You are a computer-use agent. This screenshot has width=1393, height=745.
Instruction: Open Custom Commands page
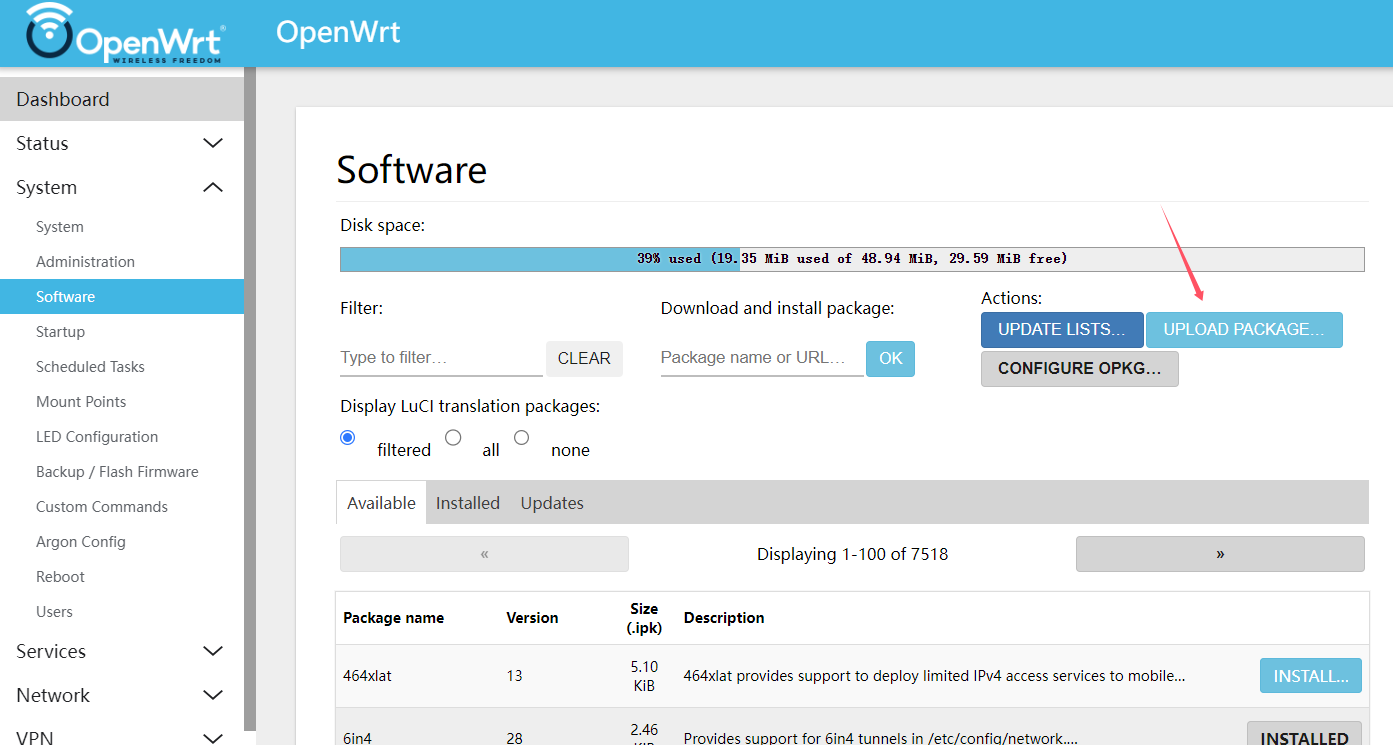(x=102, y=507)
